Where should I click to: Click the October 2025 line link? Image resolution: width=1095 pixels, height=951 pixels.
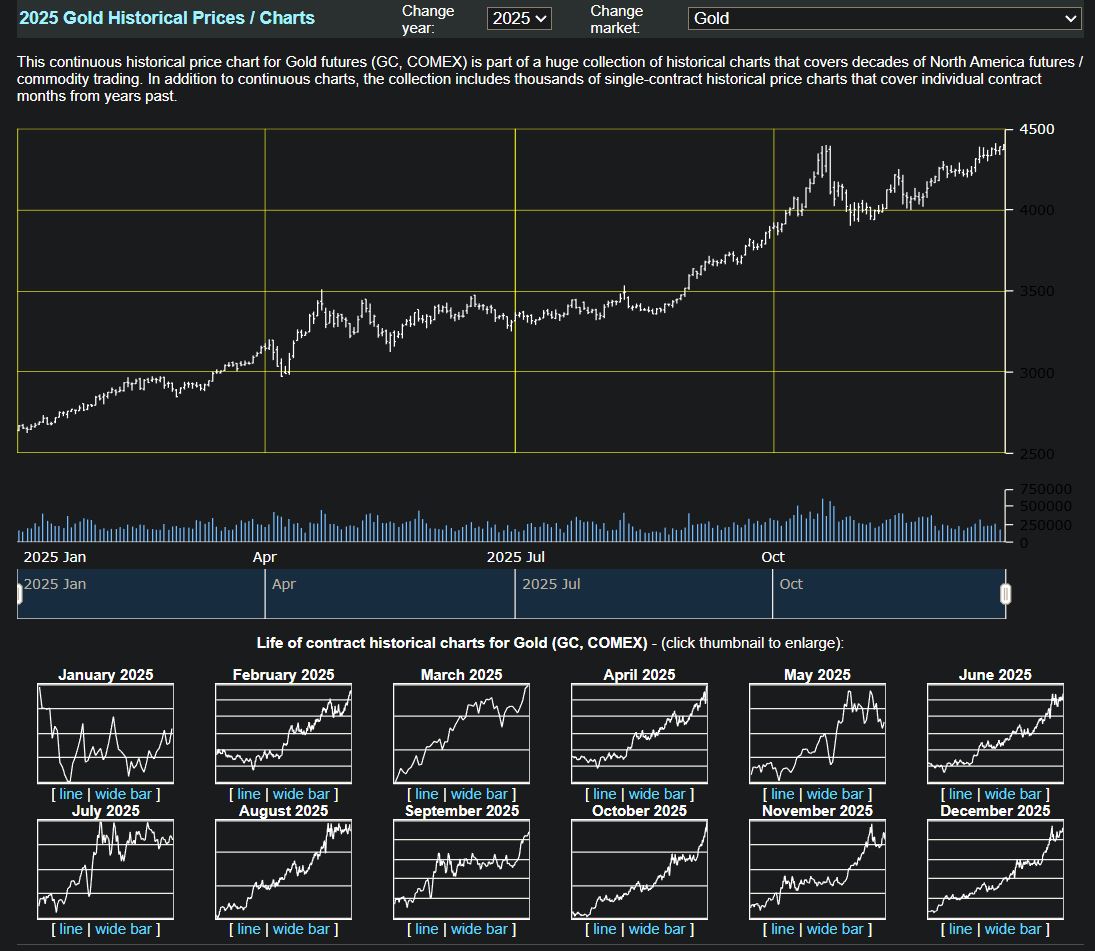605,929
